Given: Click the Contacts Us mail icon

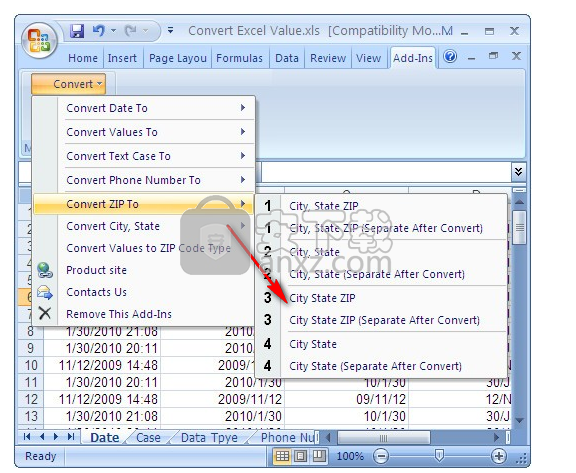Looking at the screenshot, I should click(x=45, y=293).
